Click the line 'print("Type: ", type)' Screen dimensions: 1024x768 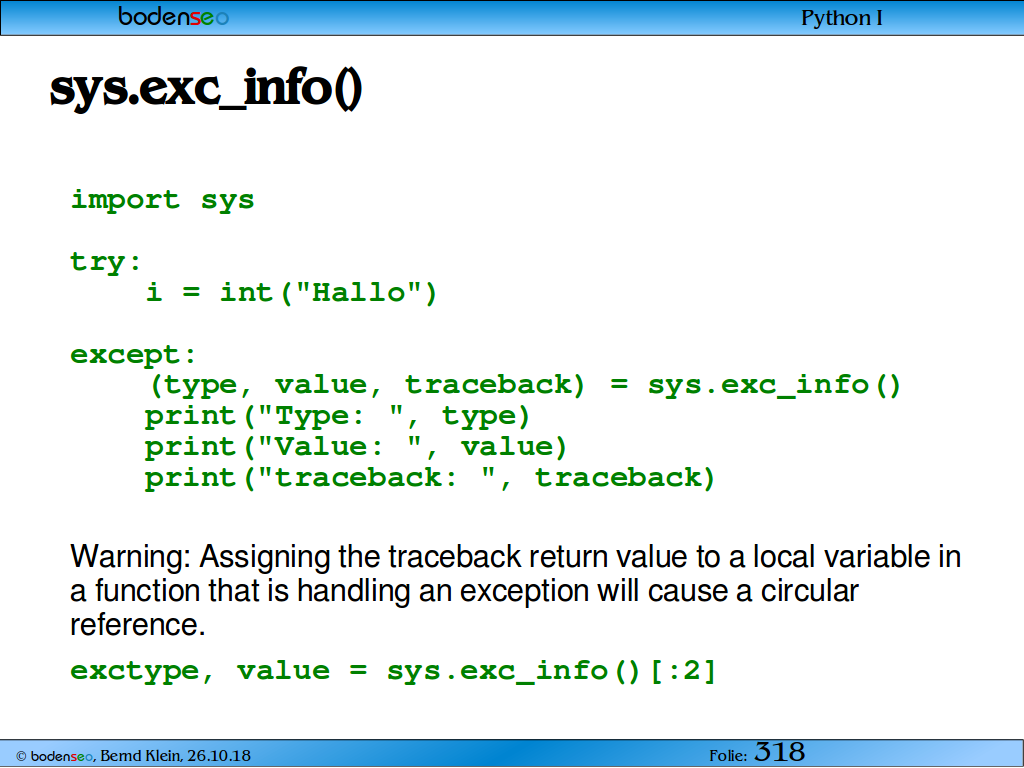coord(338,416)
